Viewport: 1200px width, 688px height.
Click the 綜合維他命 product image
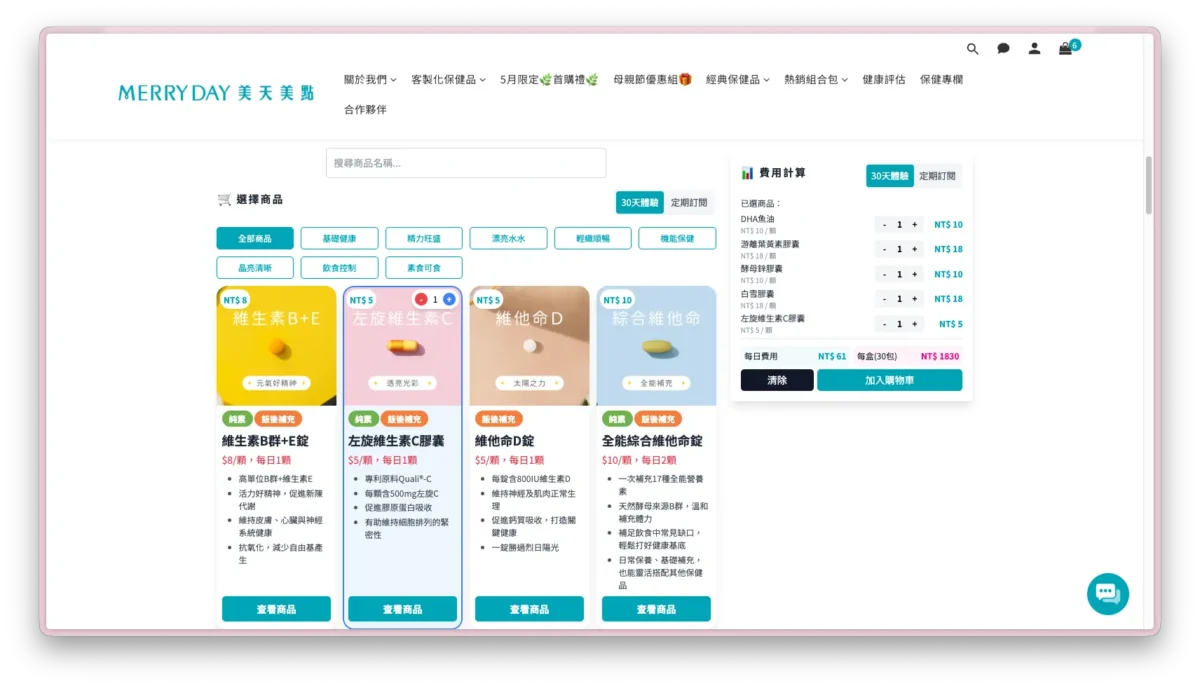pos(657,346)
